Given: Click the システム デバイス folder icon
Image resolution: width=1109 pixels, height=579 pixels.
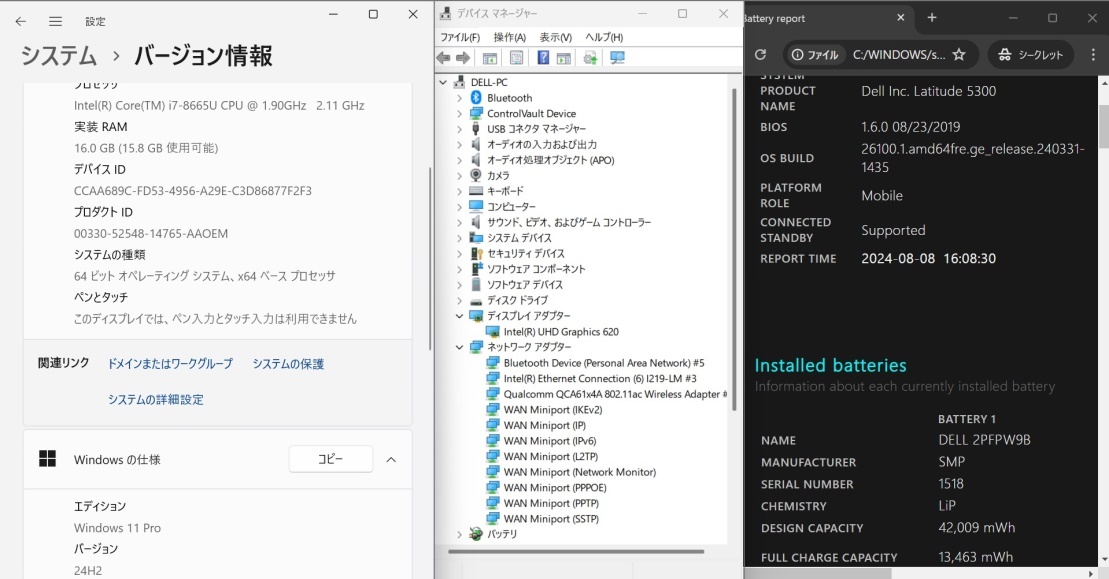Looking at the screenshot, I should coord(476,238).
